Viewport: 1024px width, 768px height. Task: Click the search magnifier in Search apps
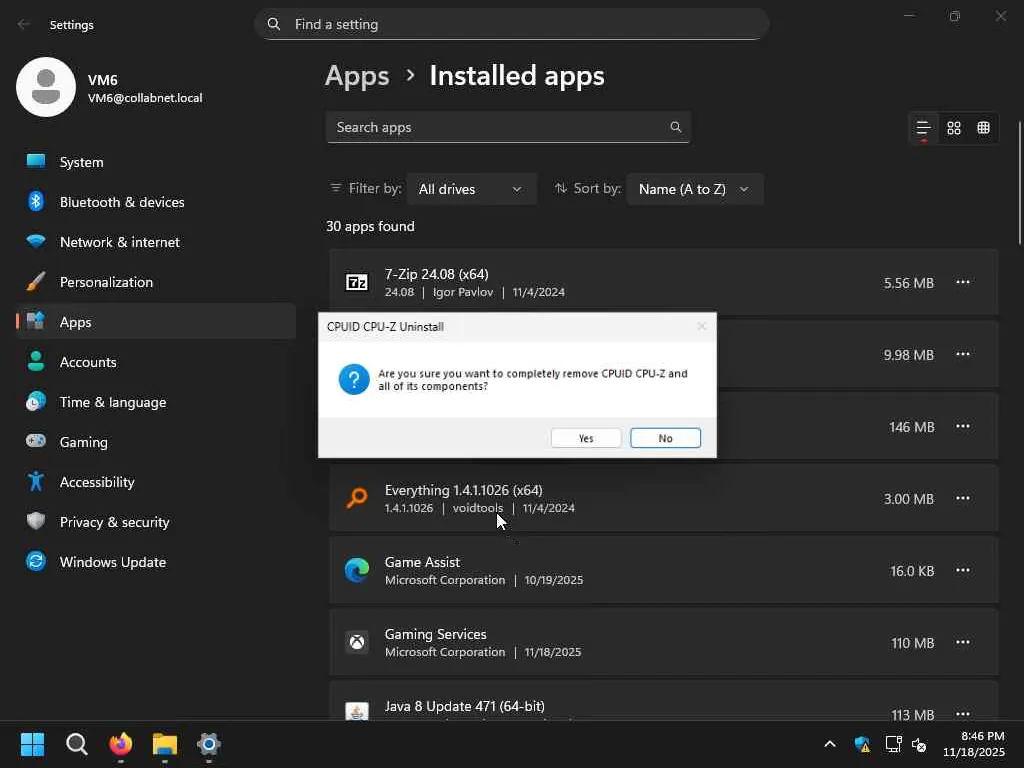(x=676, y=127)
